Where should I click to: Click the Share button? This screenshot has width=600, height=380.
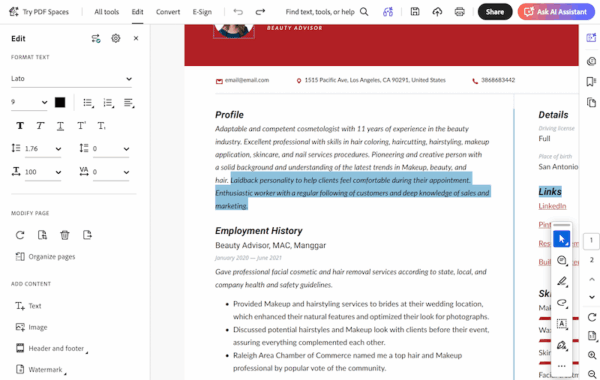point(495,12)
